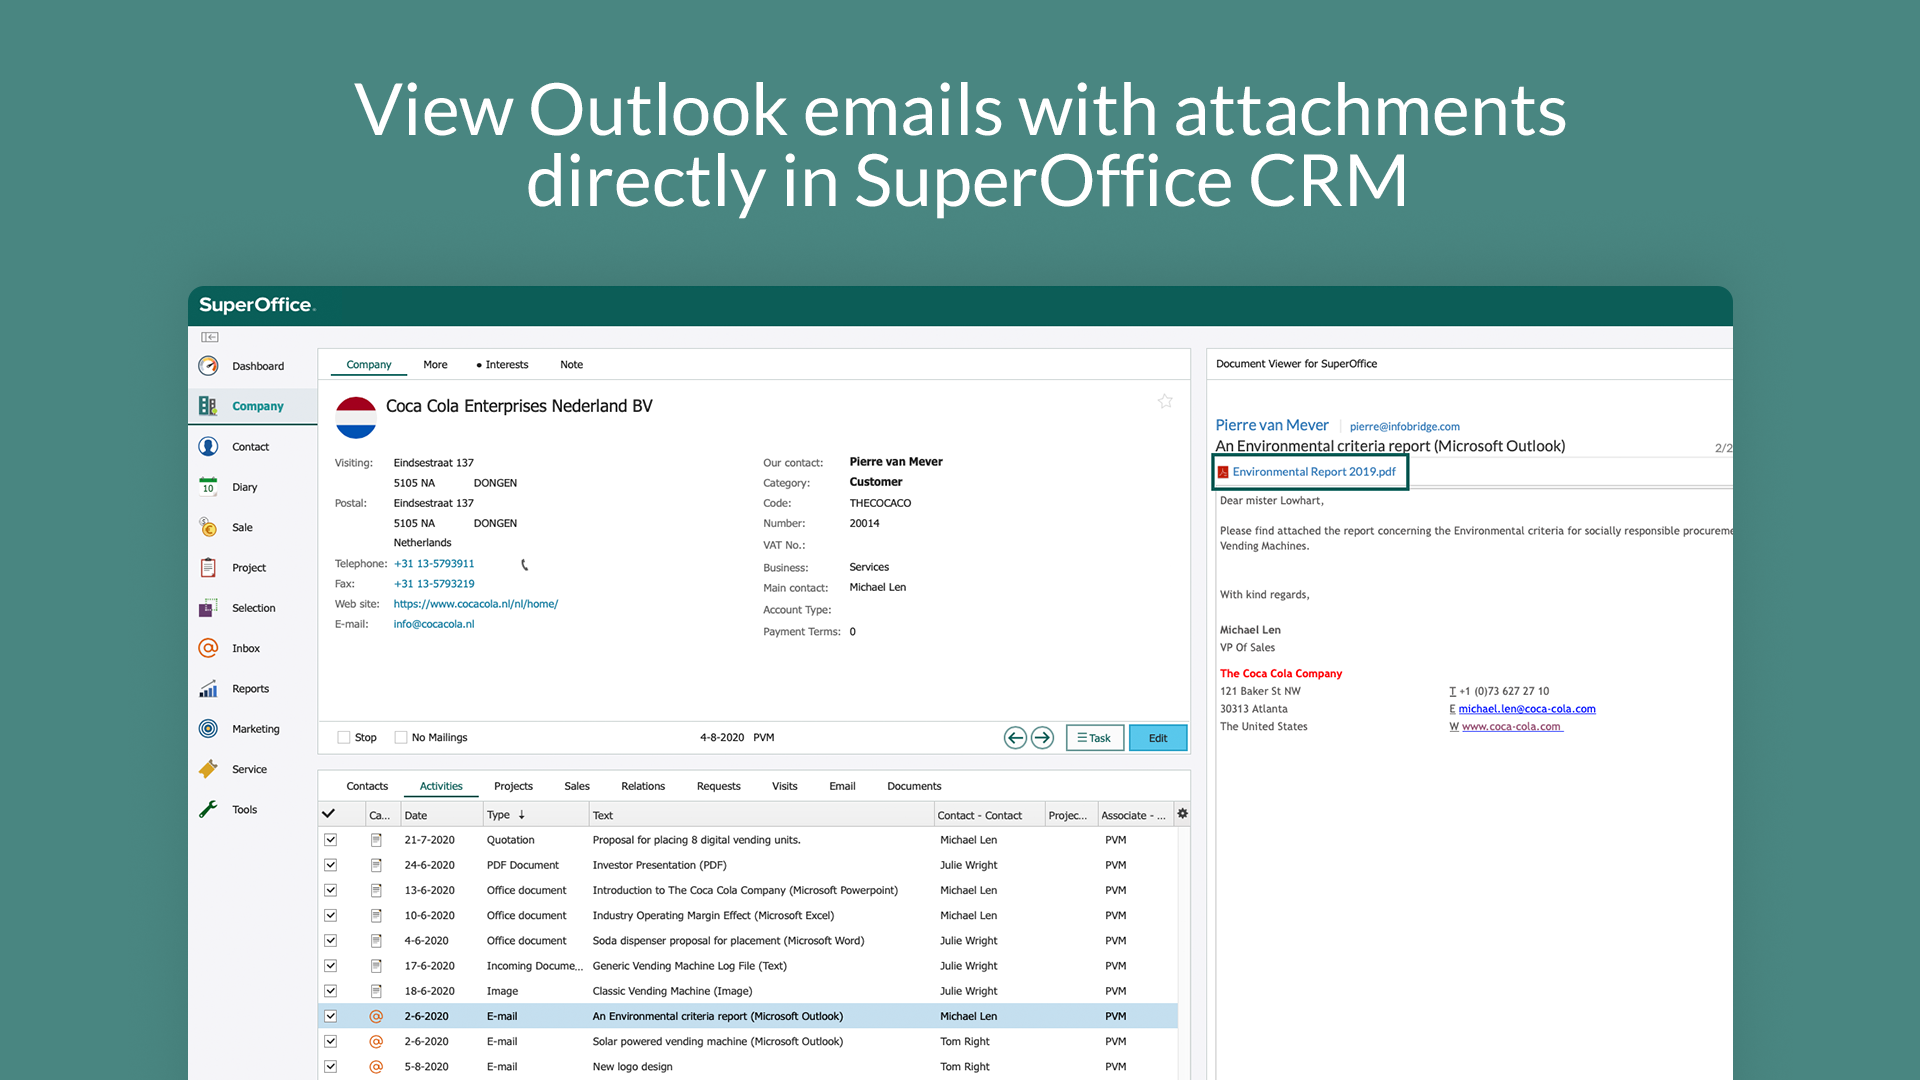
Task: Open the Contacts tab
Action: pyautogui.click(x=367, y=786)
